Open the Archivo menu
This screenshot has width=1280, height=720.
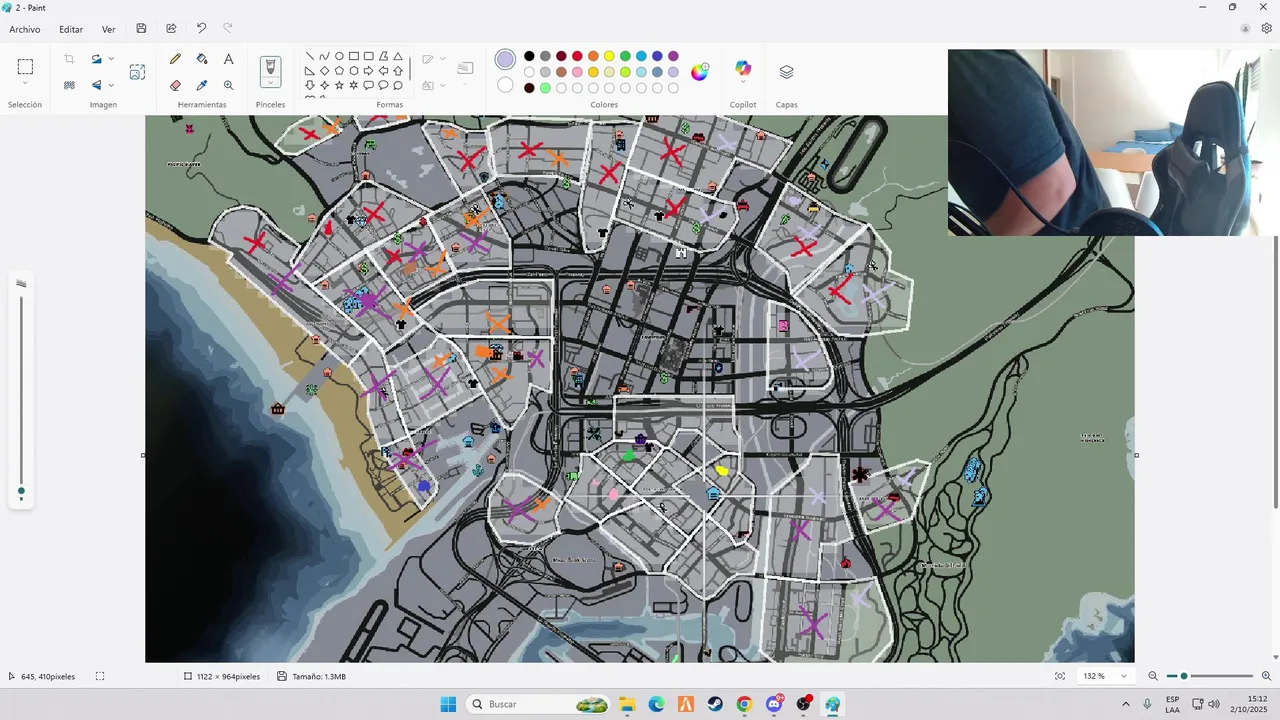pos(25,29)
